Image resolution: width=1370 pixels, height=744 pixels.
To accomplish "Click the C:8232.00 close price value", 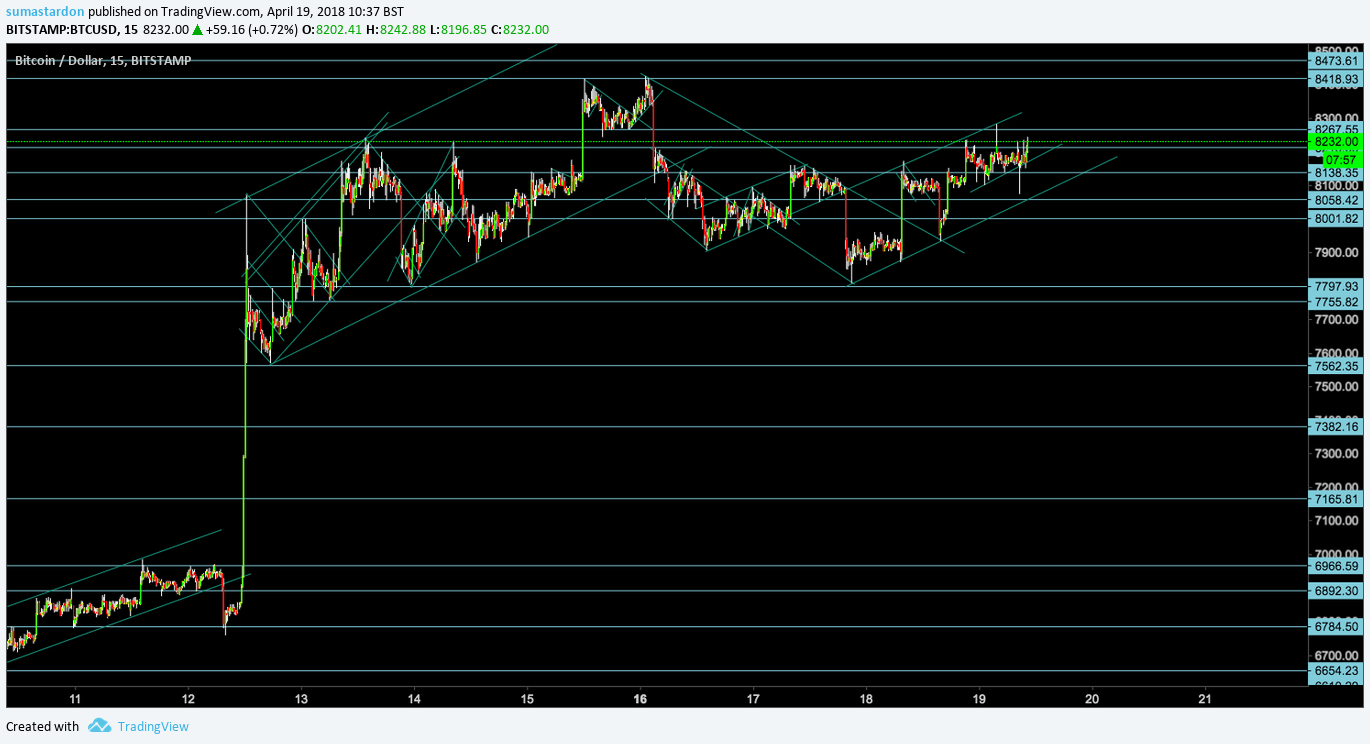I will pyautogui.click(x=520, y=30).
